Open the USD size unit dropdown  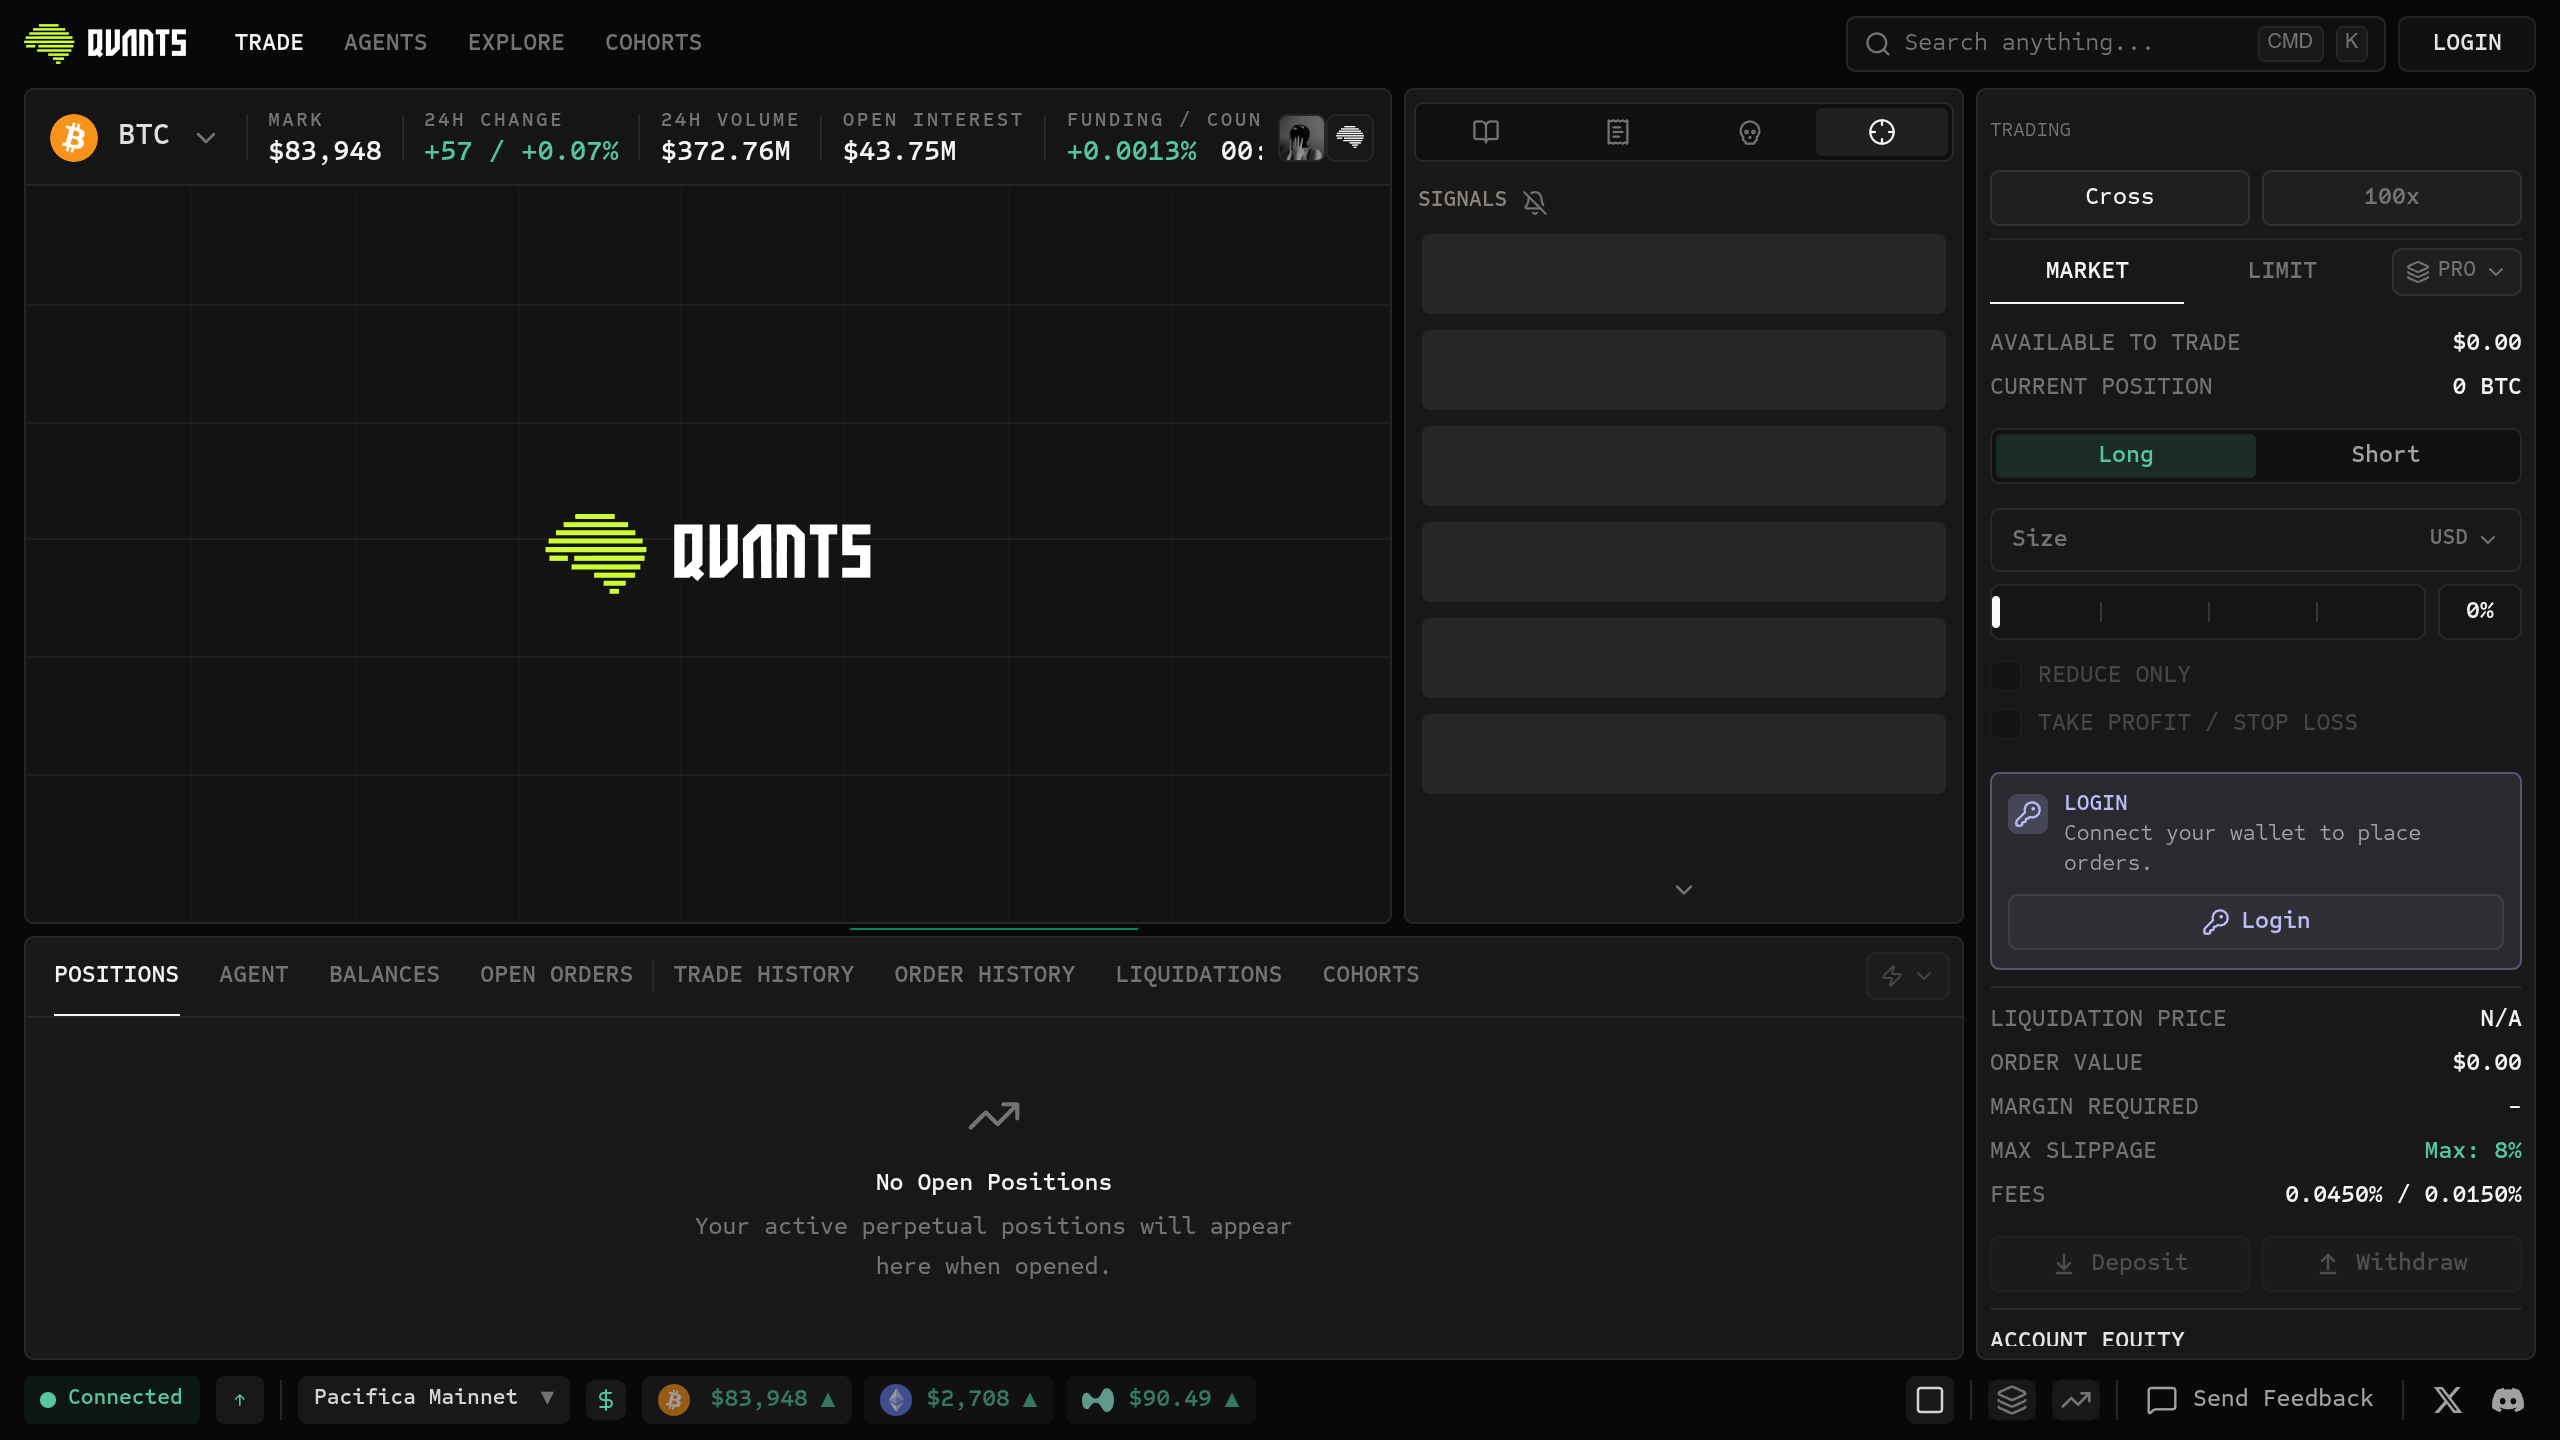click(x=2462, y=538)
